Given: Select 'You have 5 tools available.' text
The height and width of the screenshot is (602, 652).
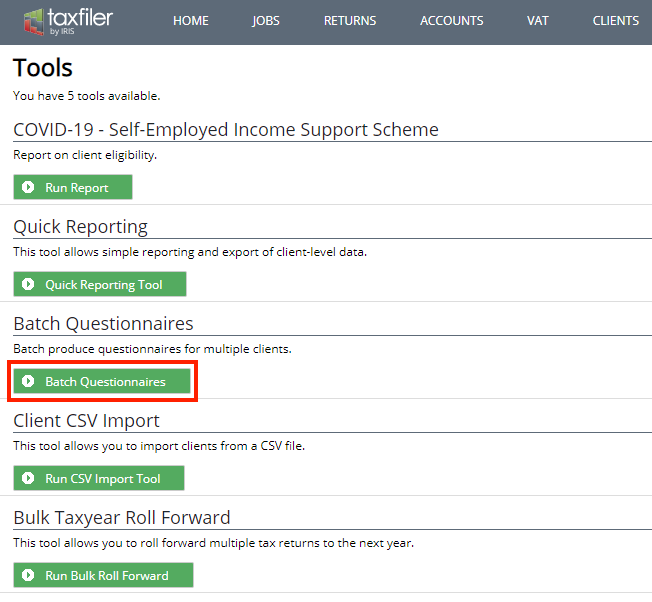Looking at the screenshot, I should tap(86, 96).
